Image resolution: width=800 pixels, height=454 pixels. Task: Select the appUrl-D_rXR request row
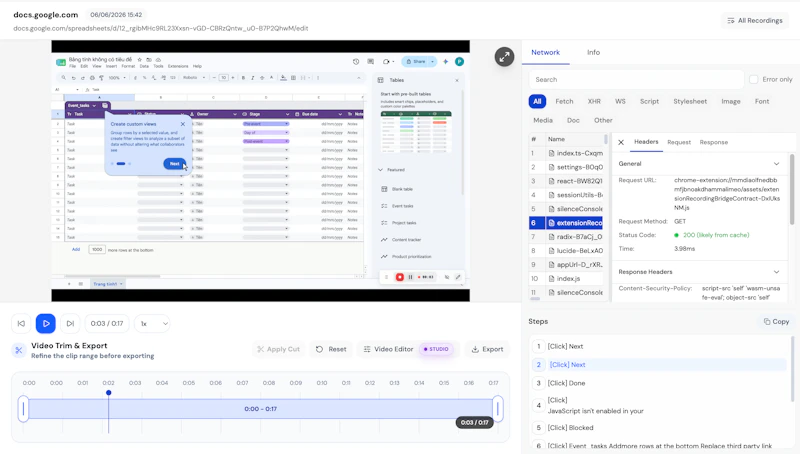566,265
